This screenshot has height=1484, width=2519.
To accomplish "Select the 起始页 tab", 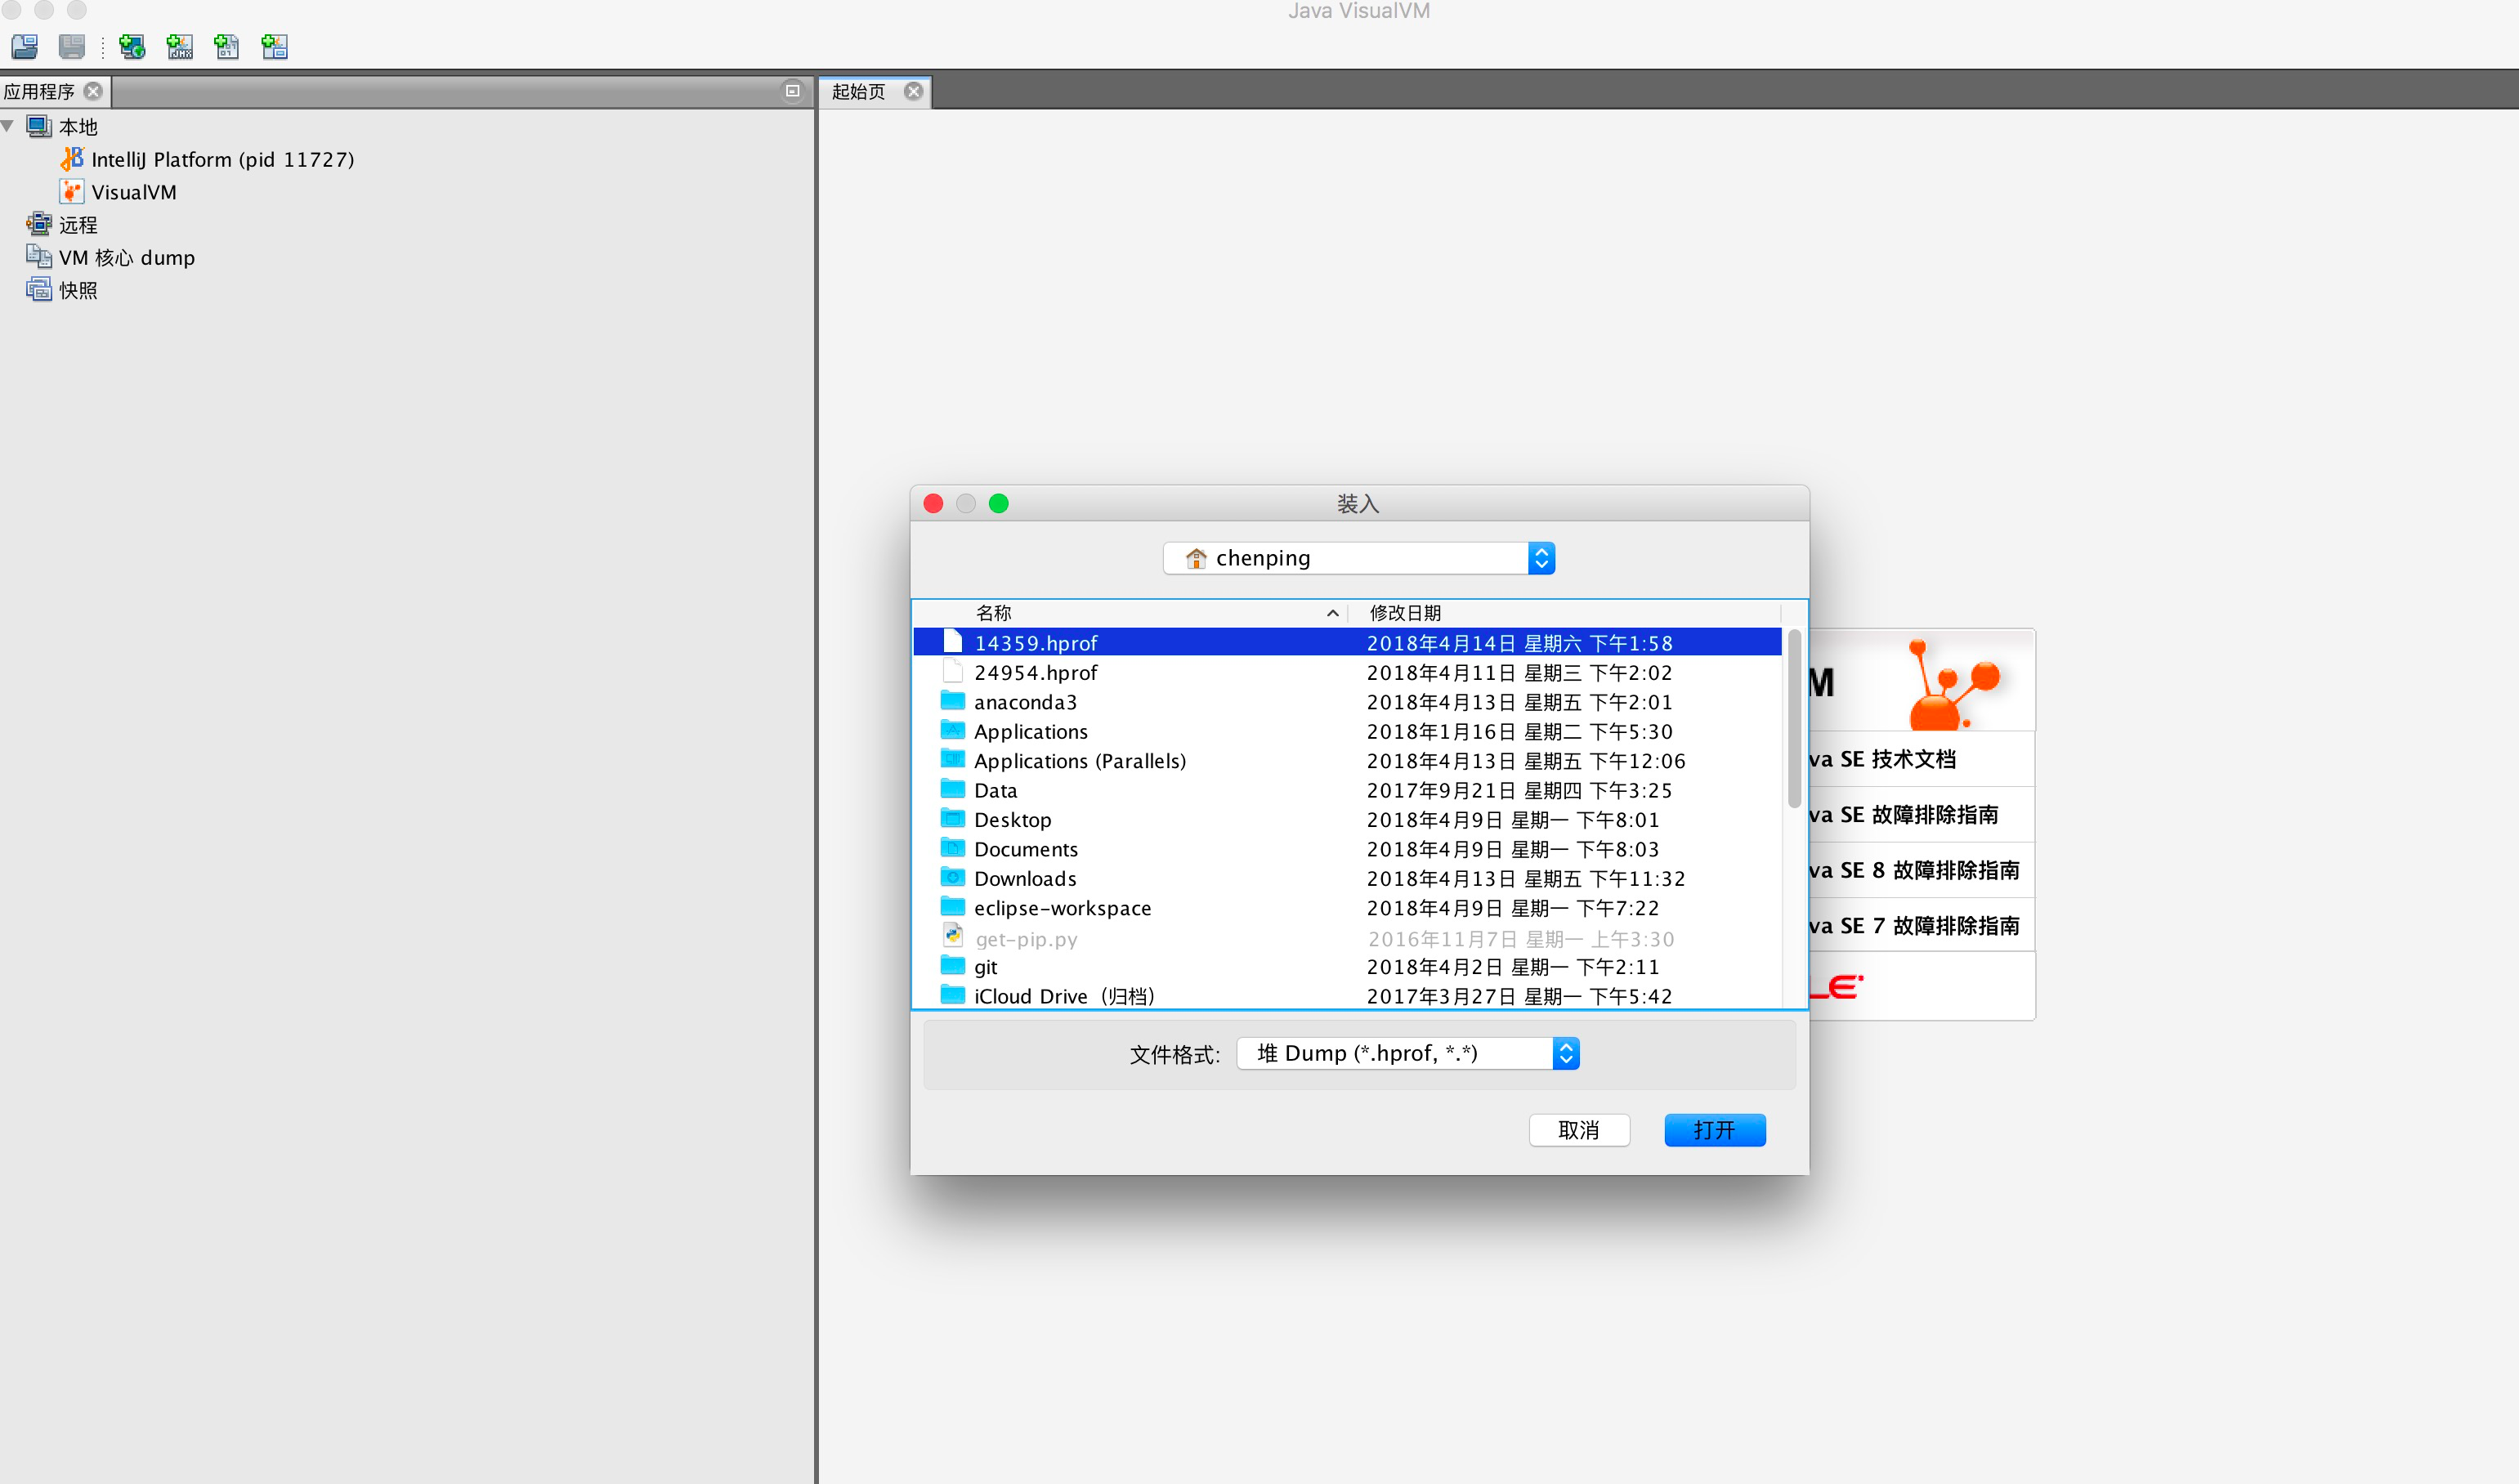I will click(860, 91).
